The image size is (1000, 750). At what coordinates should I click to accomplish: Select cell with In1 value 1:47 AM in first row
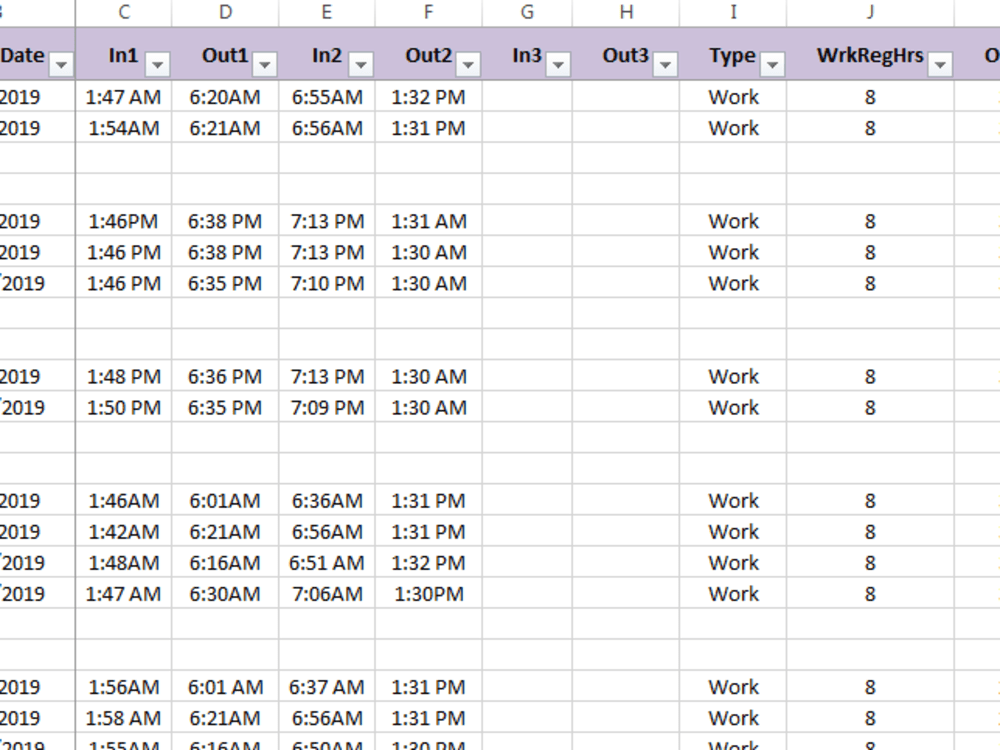point(124,97)
